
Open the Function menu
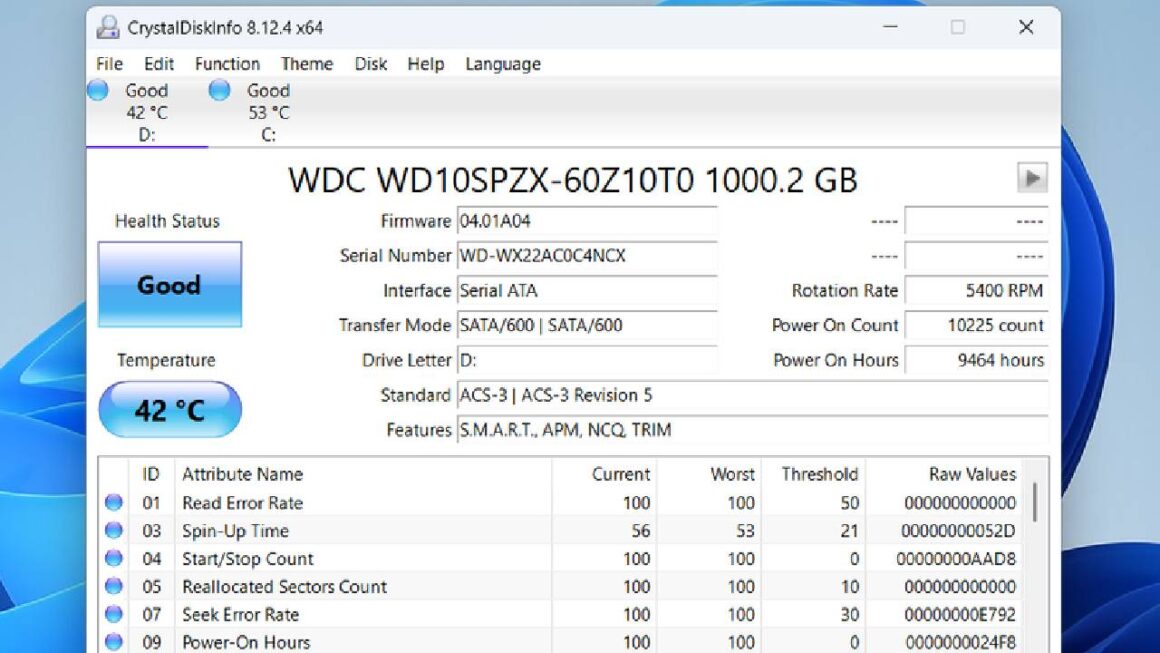pyautogui.click(x=227, y=64)
